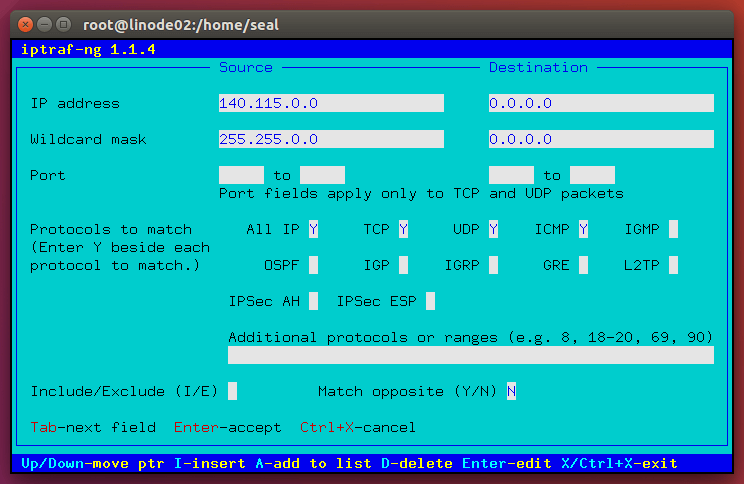Select the Destination wildcard mask field

coord(600,139)
